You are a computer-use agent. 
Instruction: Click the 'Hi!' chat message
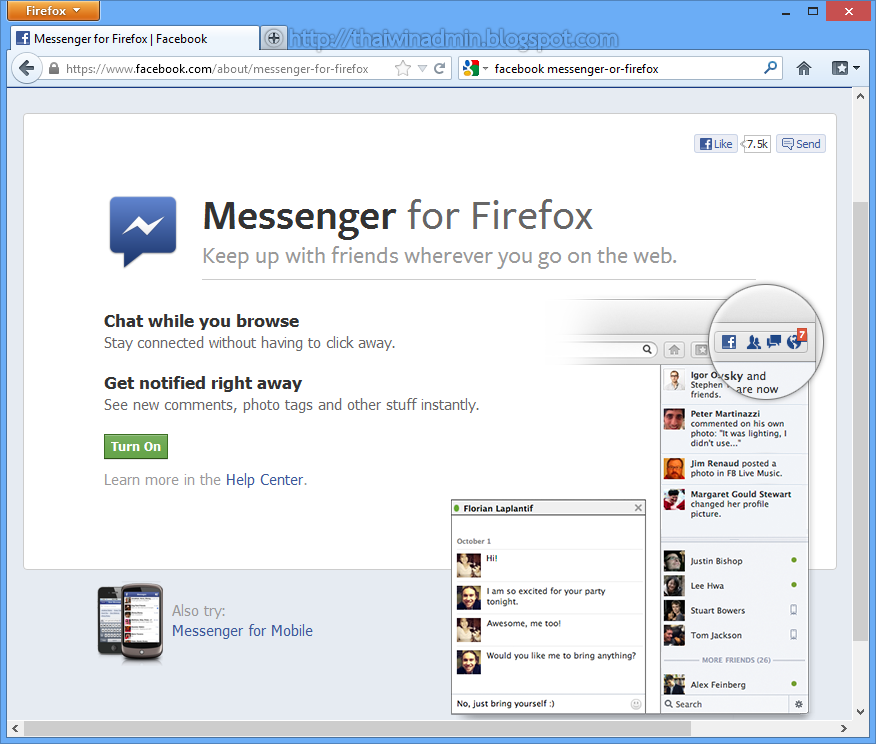[x=492, y=558]
